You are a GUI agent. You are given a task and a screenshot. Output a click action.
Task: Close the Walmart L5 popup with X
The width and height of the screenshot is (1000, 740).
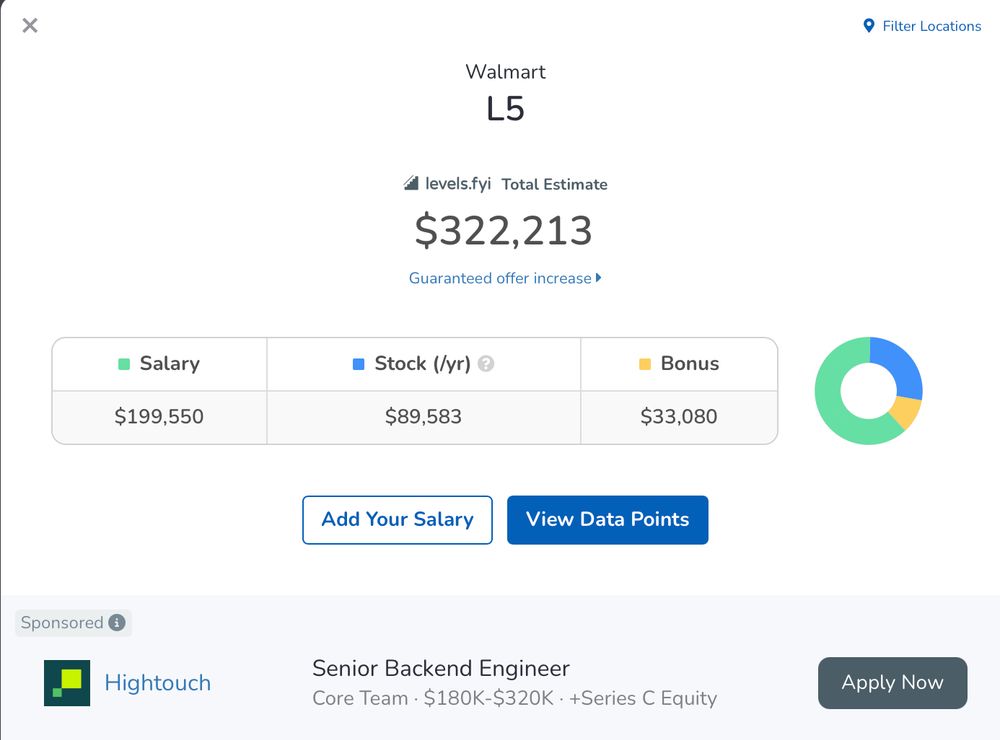pos(29,26)
